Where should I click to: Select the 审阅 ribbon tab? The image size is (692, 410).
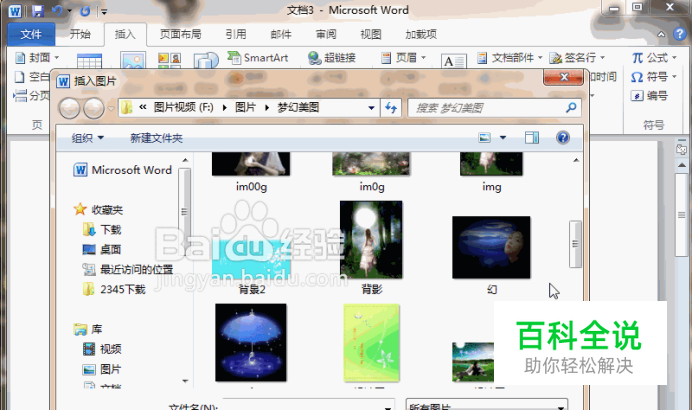pos(326,34)
